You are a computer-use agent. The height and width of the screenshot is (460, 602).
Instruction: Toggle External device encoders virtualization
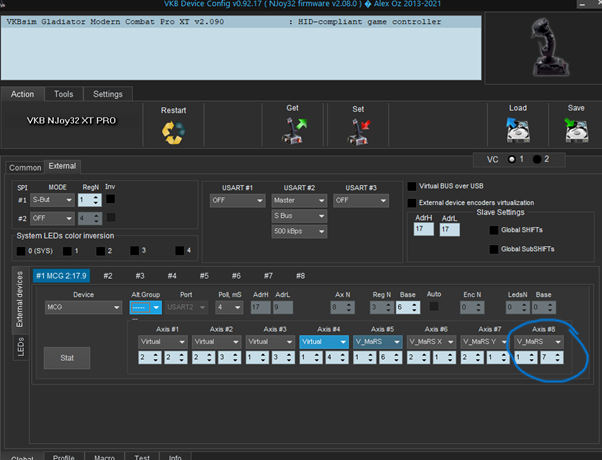412,203
